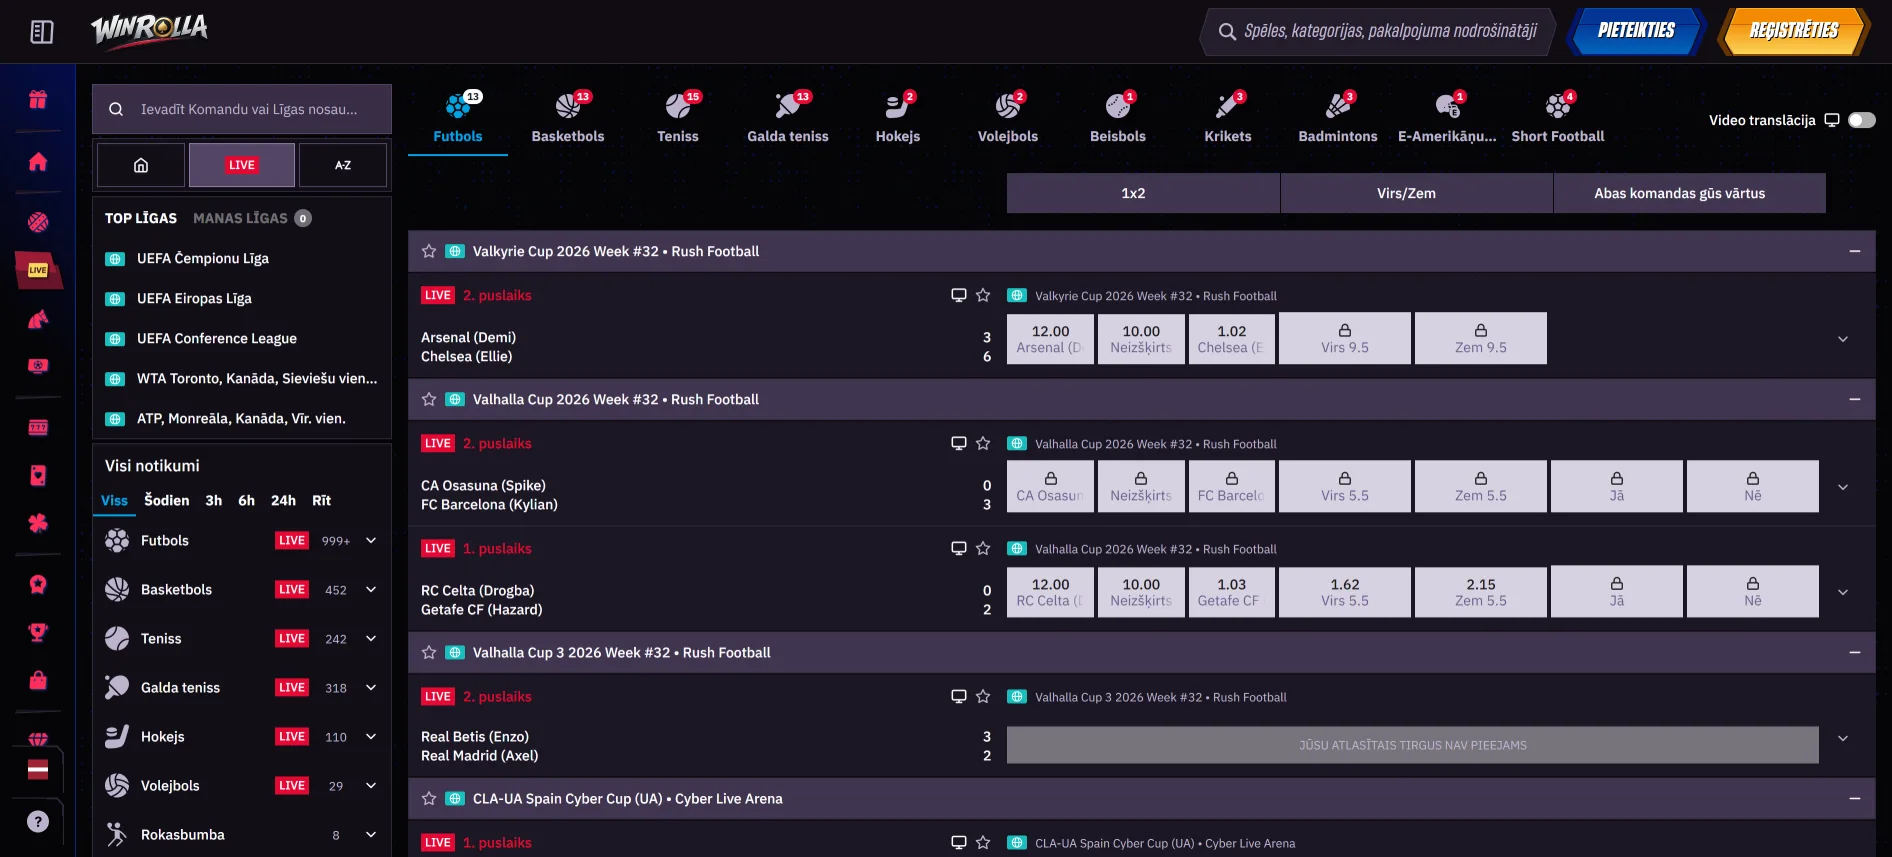Click the search magnifier in team search

(116, 109)
